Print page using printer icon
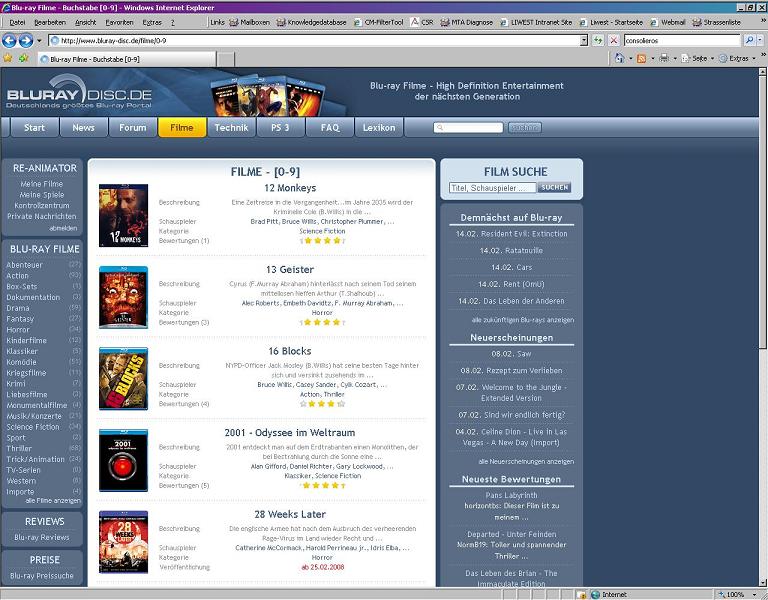Screen dimensions: 768x600 [664, 59]
